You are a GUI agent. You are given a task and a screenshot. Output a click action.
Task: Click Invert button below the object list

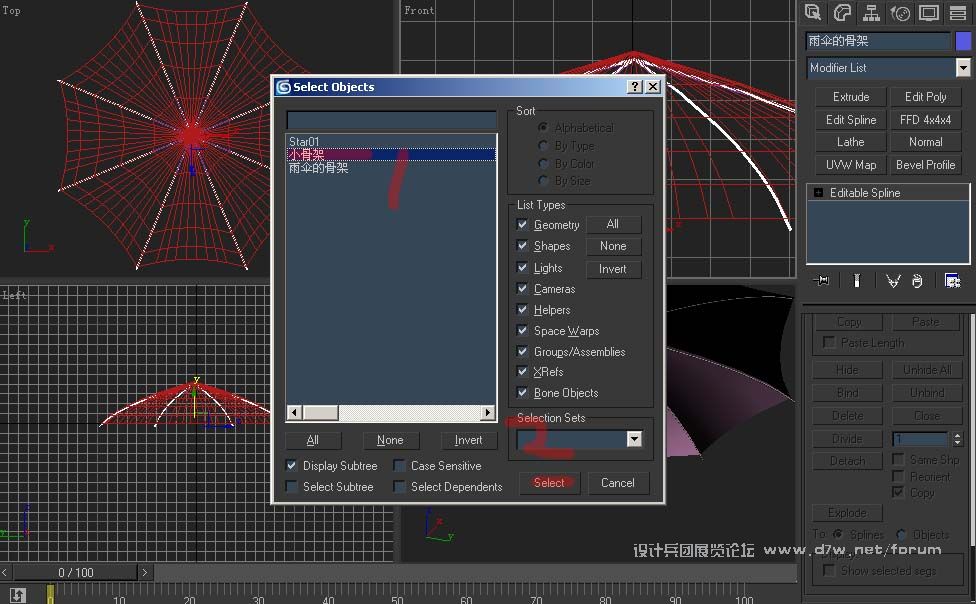pos(468,440)
